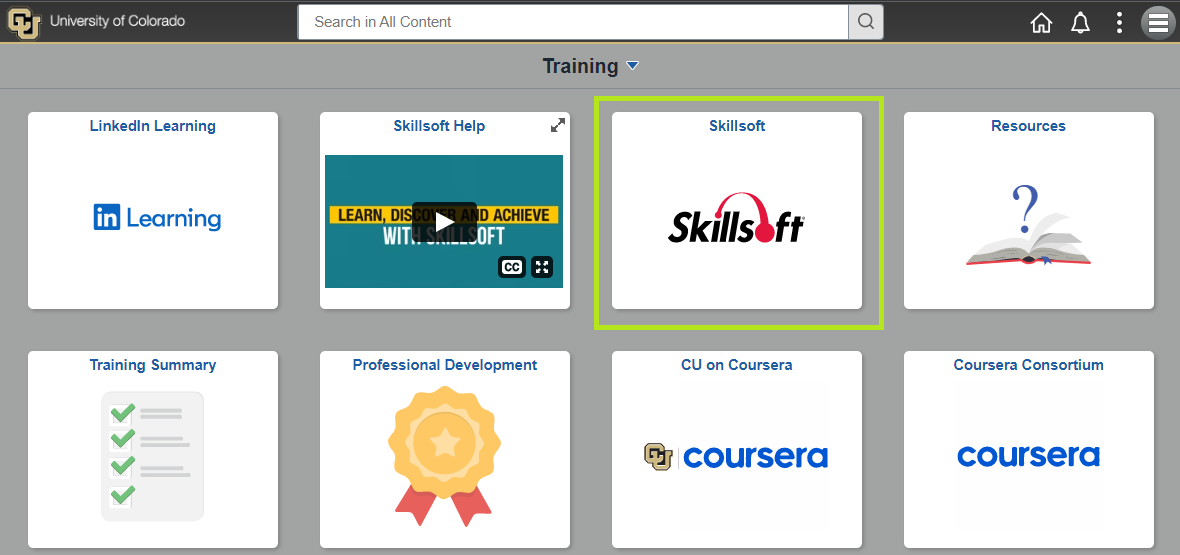Open the Skillsoft Help tile title

tap(439, 126)
